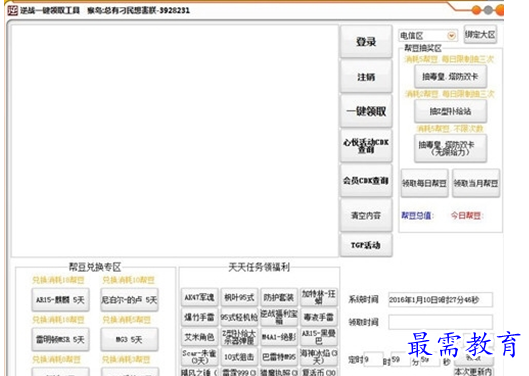Screen dimensions: 529x376
Task: Claim 枫叶95式 reward
Action: (x=239, y=297)
